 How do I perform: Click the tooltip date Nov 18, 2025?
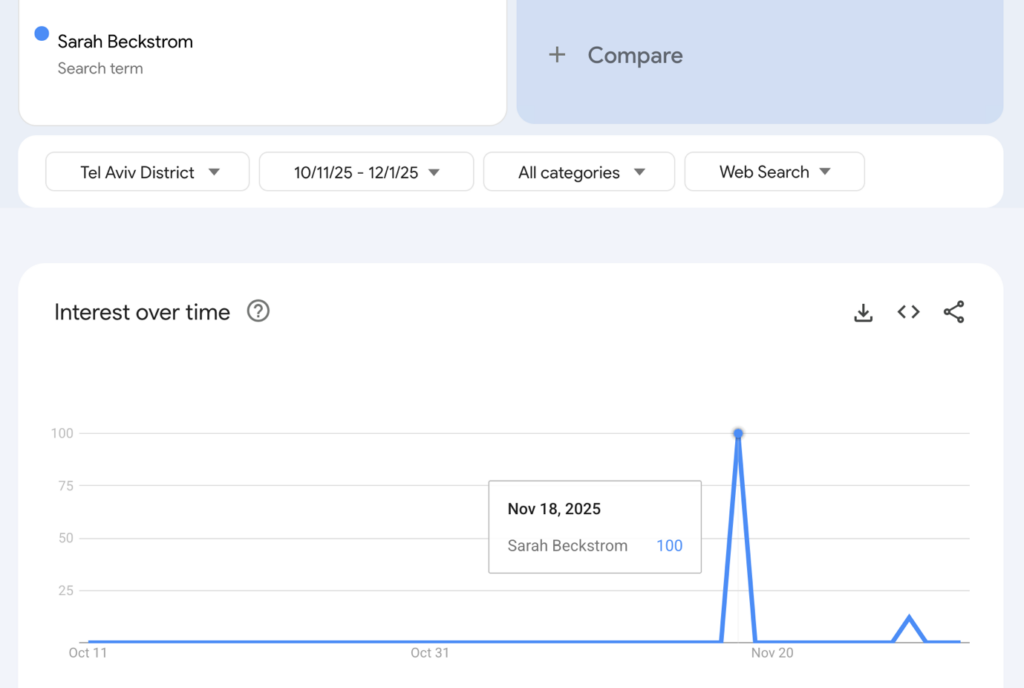pyautogui.click(x=554, y=509)
